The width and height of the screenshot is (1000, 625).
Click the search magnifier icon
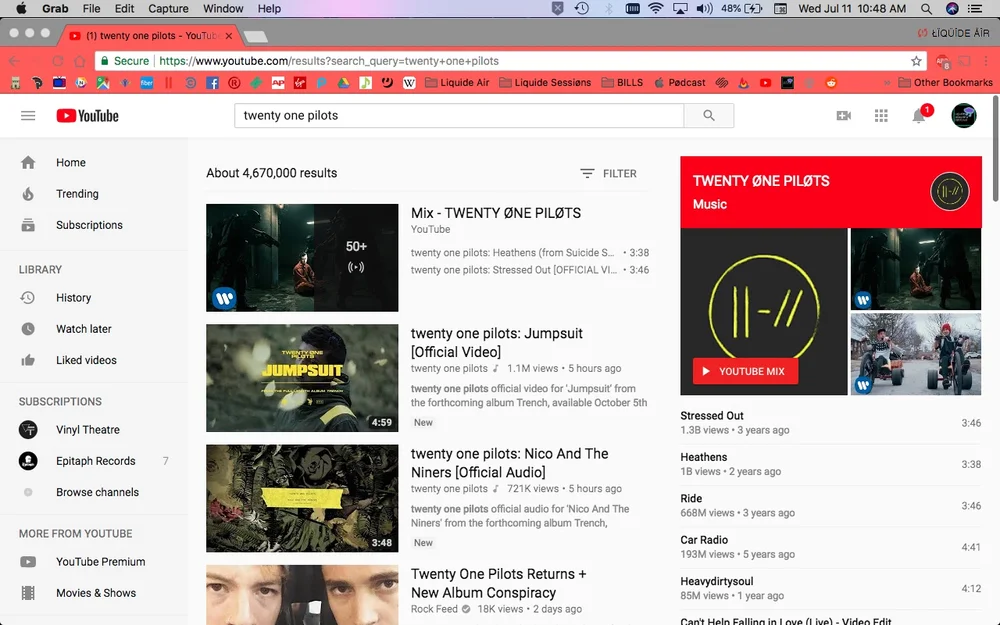click(709, 115)
